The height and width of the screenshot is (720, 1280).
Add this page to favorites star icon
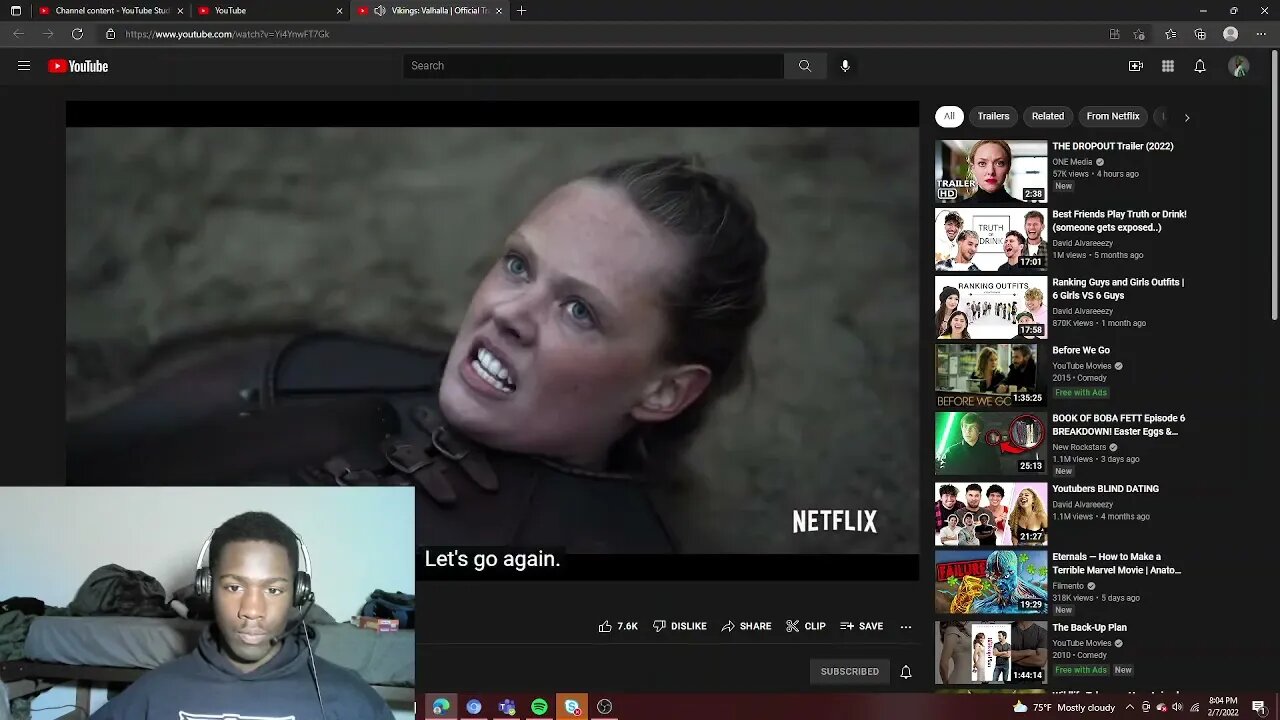(1139, 34)
